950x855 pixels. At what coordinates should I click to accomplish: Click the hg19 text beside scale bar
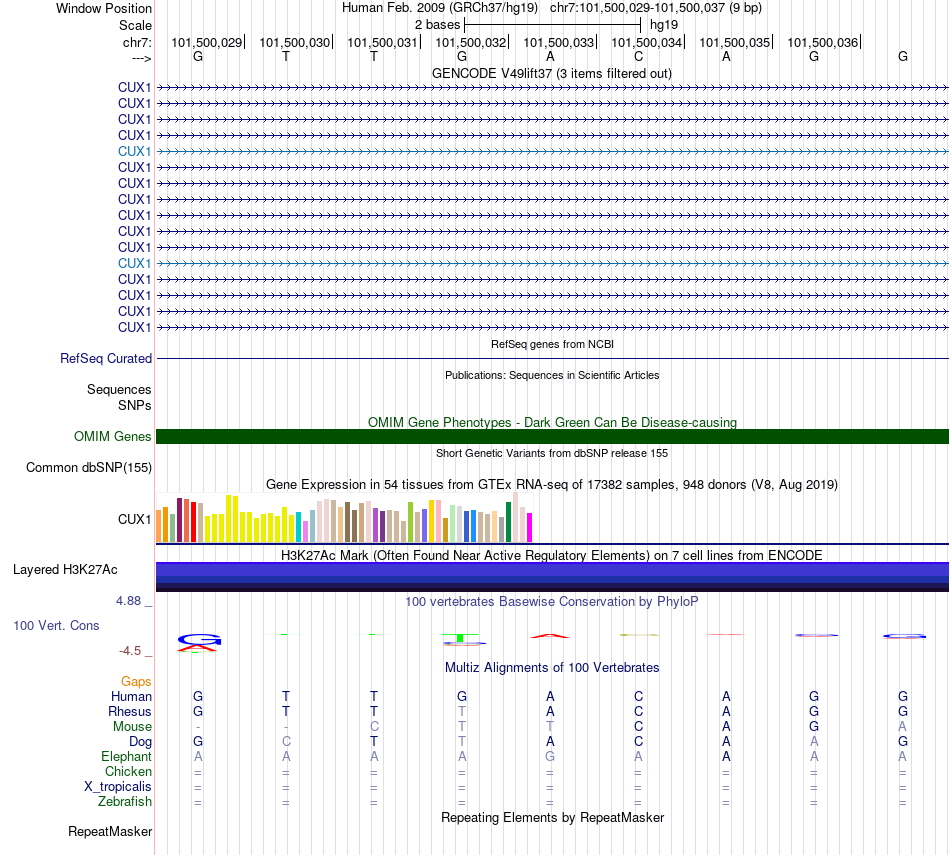point(663,25)
